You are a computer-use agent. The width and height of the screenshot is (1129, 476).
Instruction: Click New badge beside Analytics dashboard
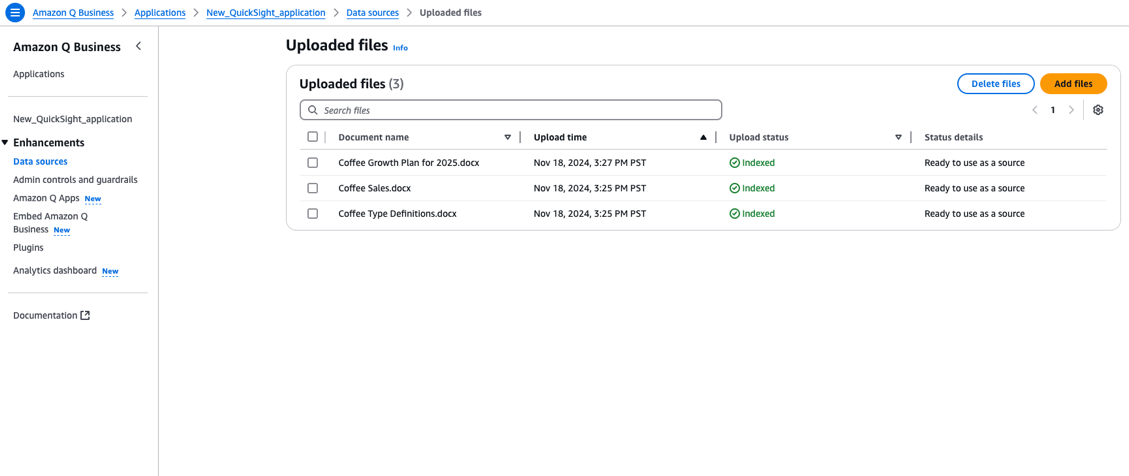coord(110,271)
